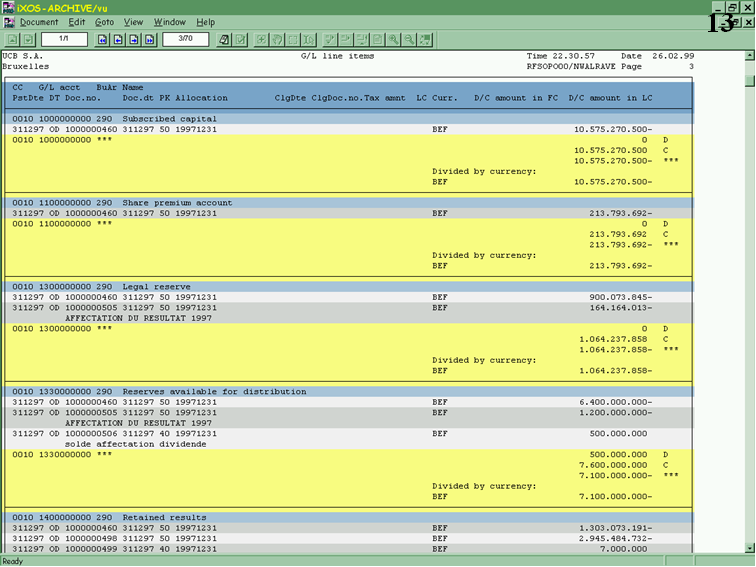Image resolution: width=756 pixels, height=567 pixels.
Task: Click the previous document toolbar icon
Action: (x=12, y=39)
